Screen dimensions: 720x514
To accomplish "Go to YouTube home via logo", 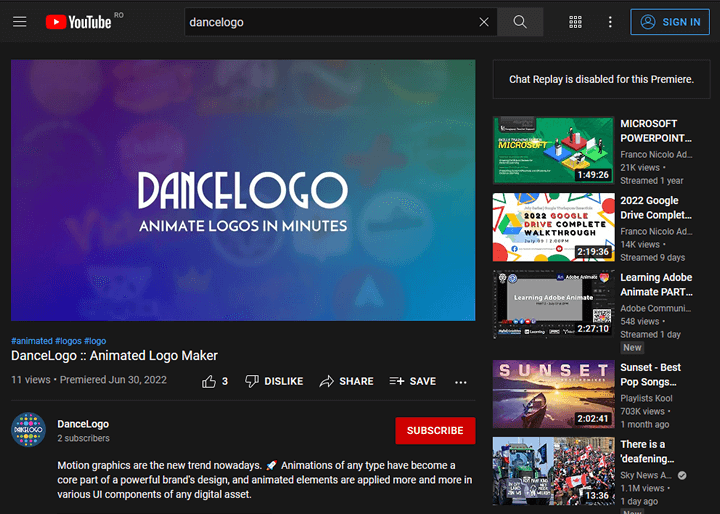I will point(79,22).
